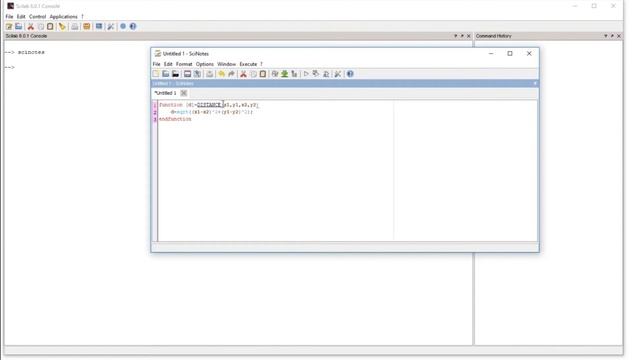
Task: Execute the script with the play icon
Action: pyautogui.click(x=306, y=74)
